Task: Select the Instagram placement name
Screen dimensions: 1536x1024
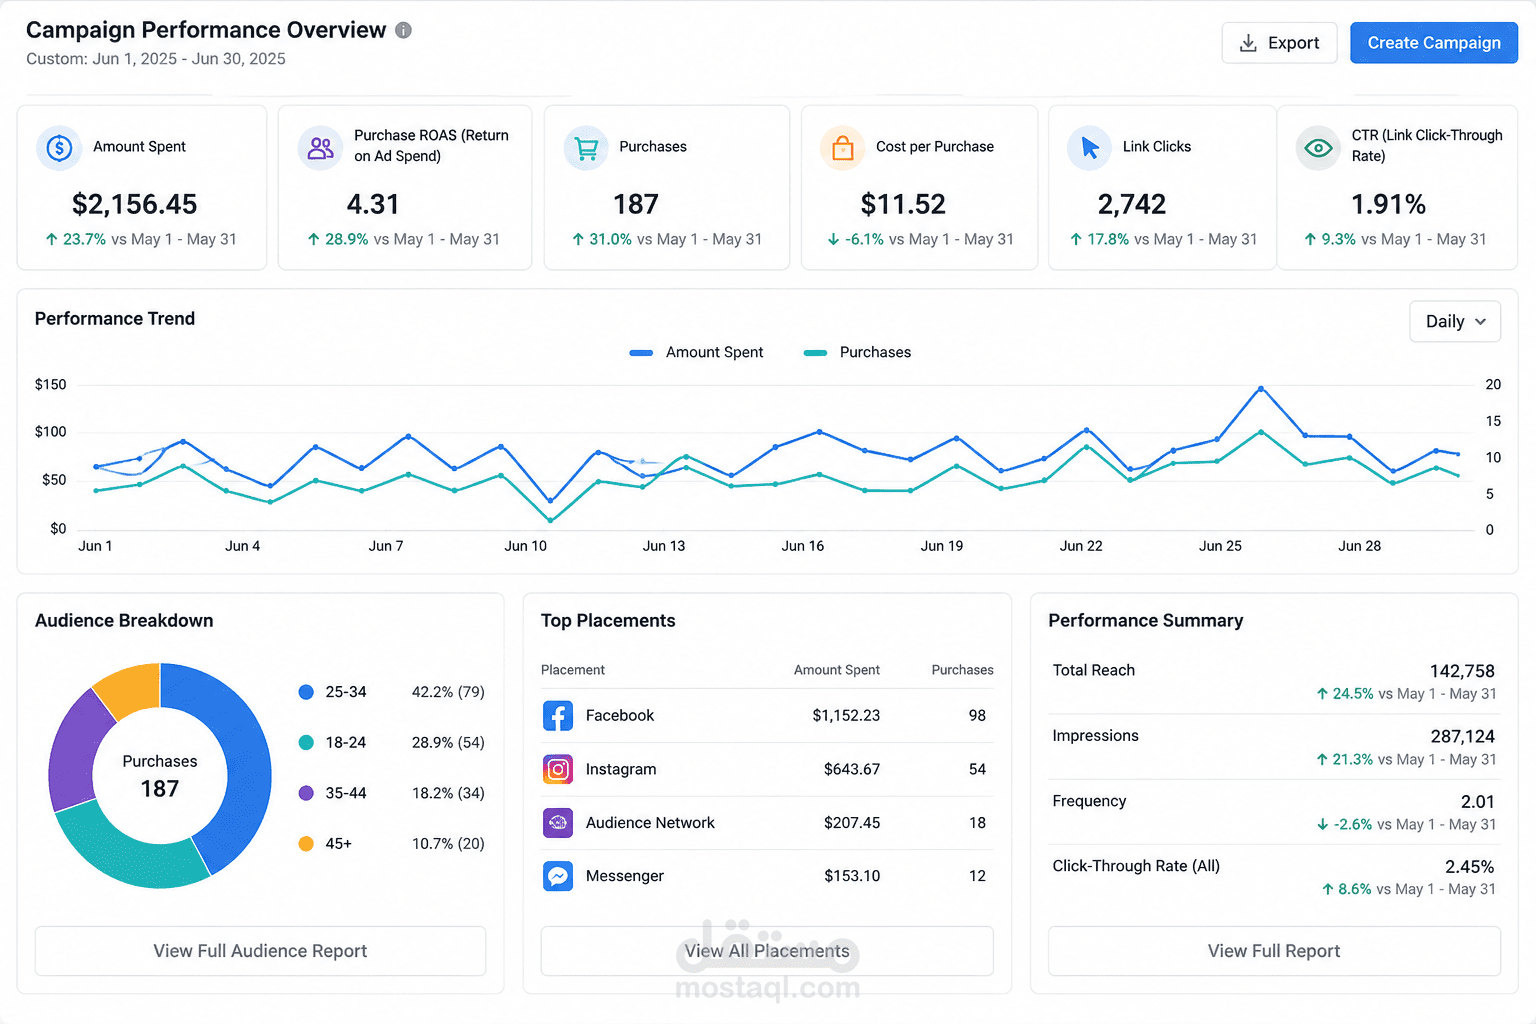Action: [x=621, y=769]
